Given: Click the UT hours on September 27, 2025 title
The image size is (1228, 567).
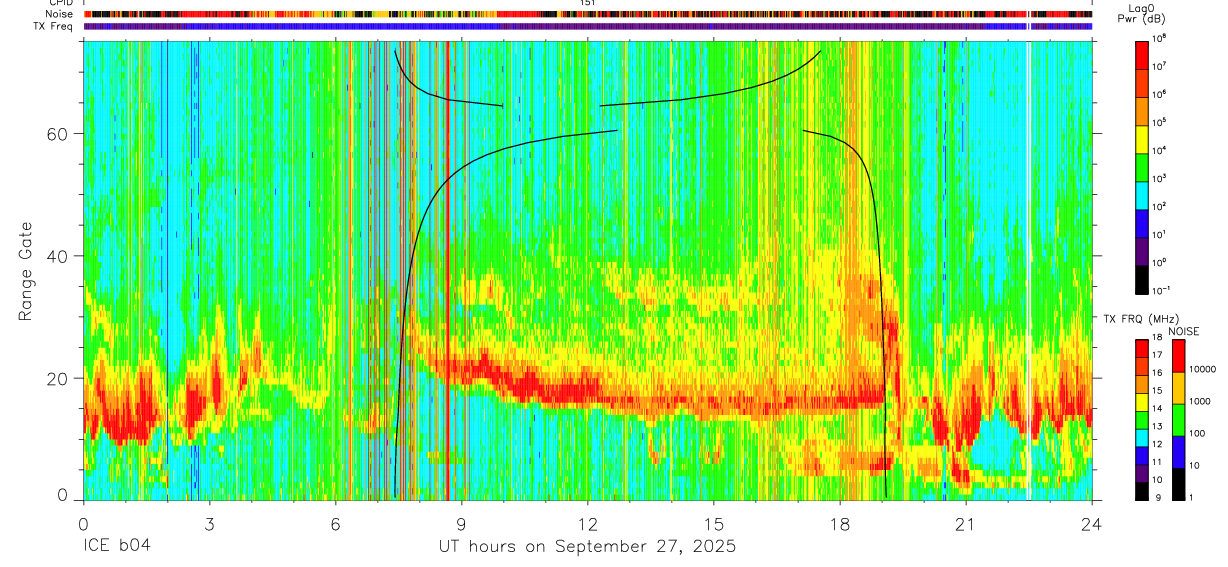Looking at the screenshot, I should coord(587,547).
